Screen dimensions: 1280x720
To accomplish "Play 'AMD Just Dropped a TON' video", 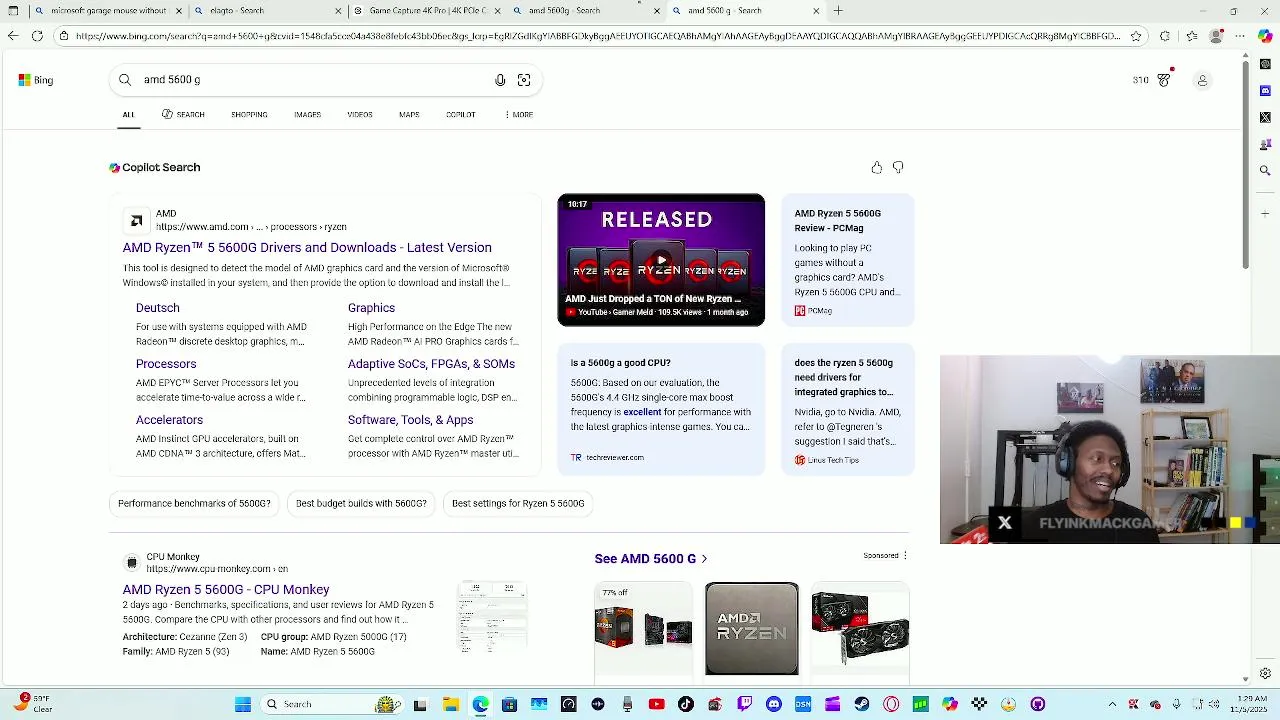I will [x=661, y=260].
